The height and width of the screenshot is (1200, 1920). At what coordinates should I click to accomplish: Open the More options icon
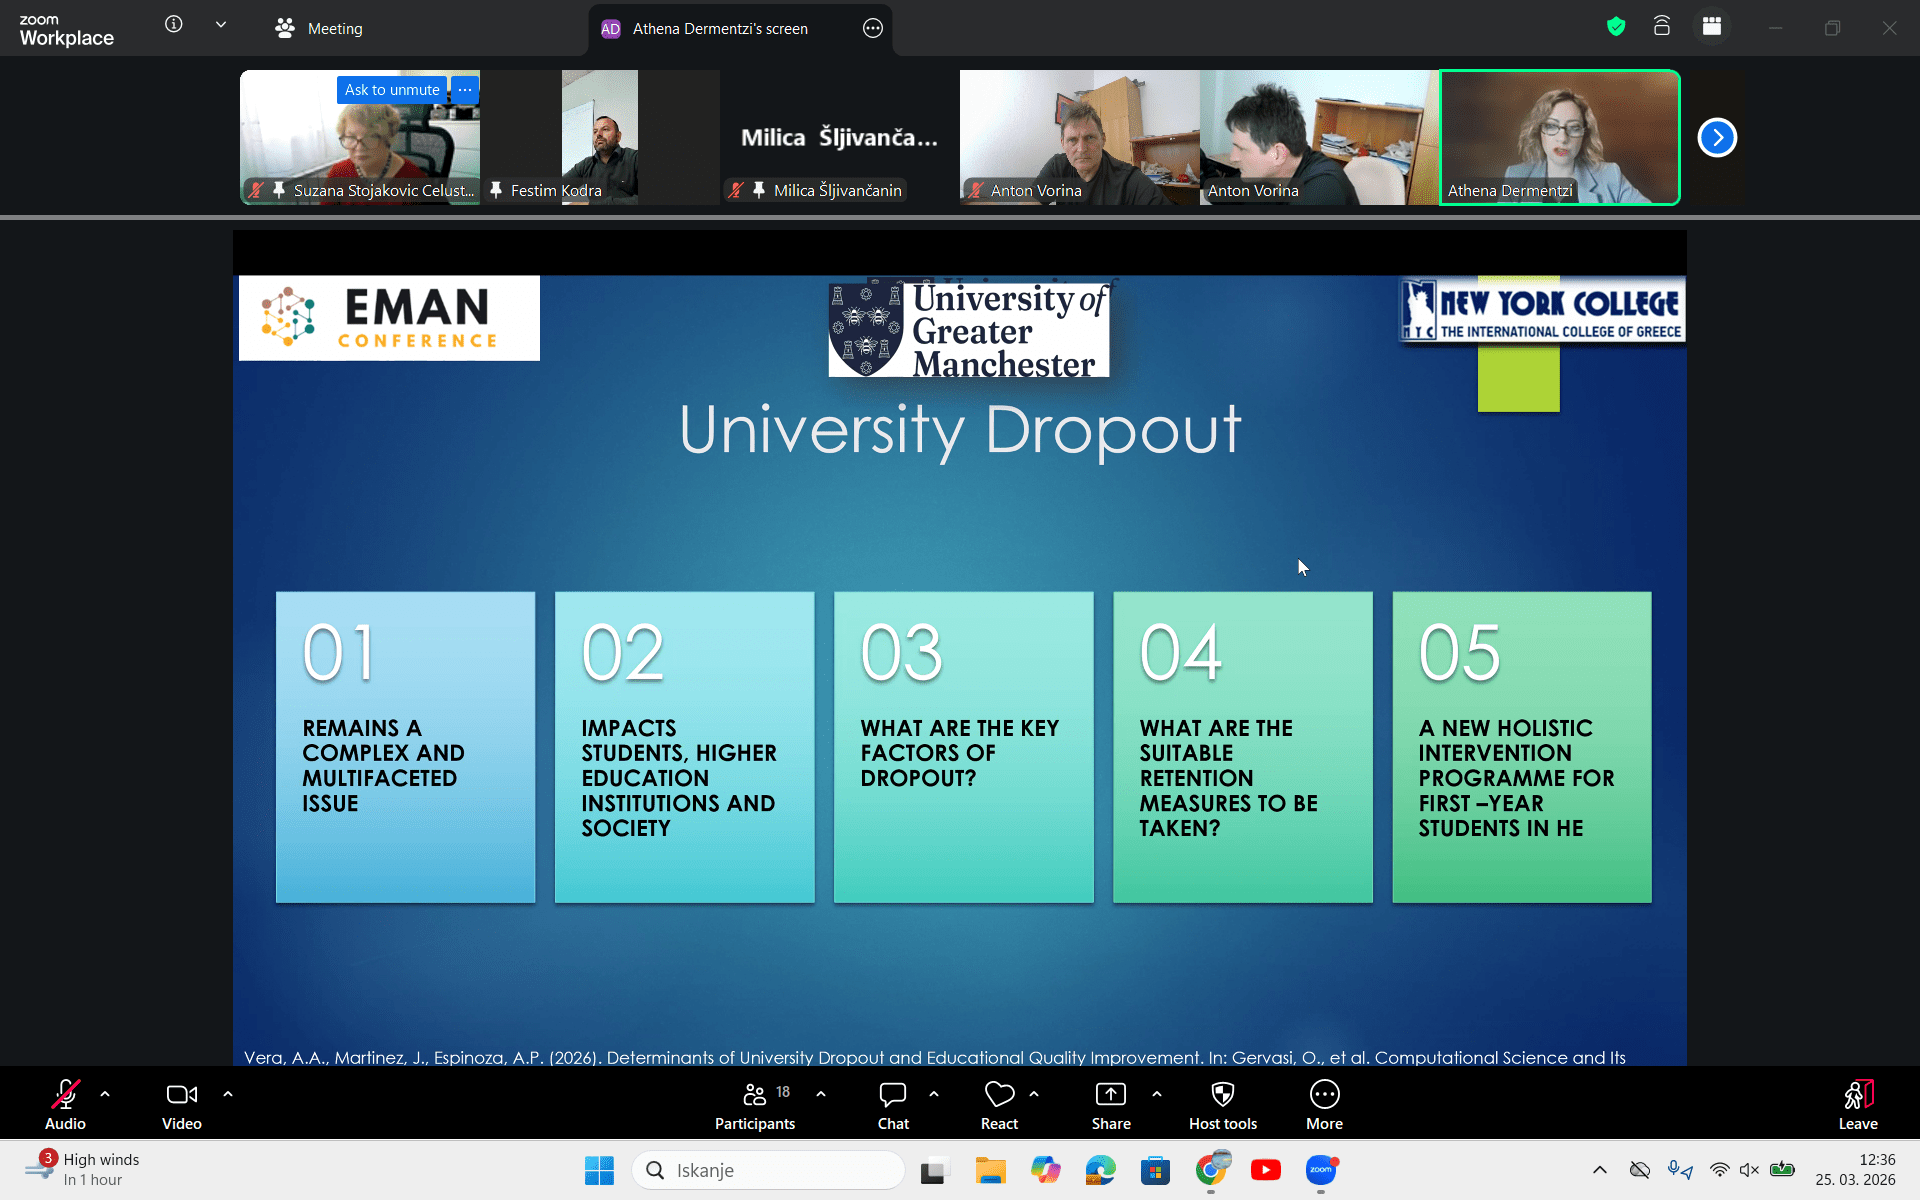coord(1324,1095)
